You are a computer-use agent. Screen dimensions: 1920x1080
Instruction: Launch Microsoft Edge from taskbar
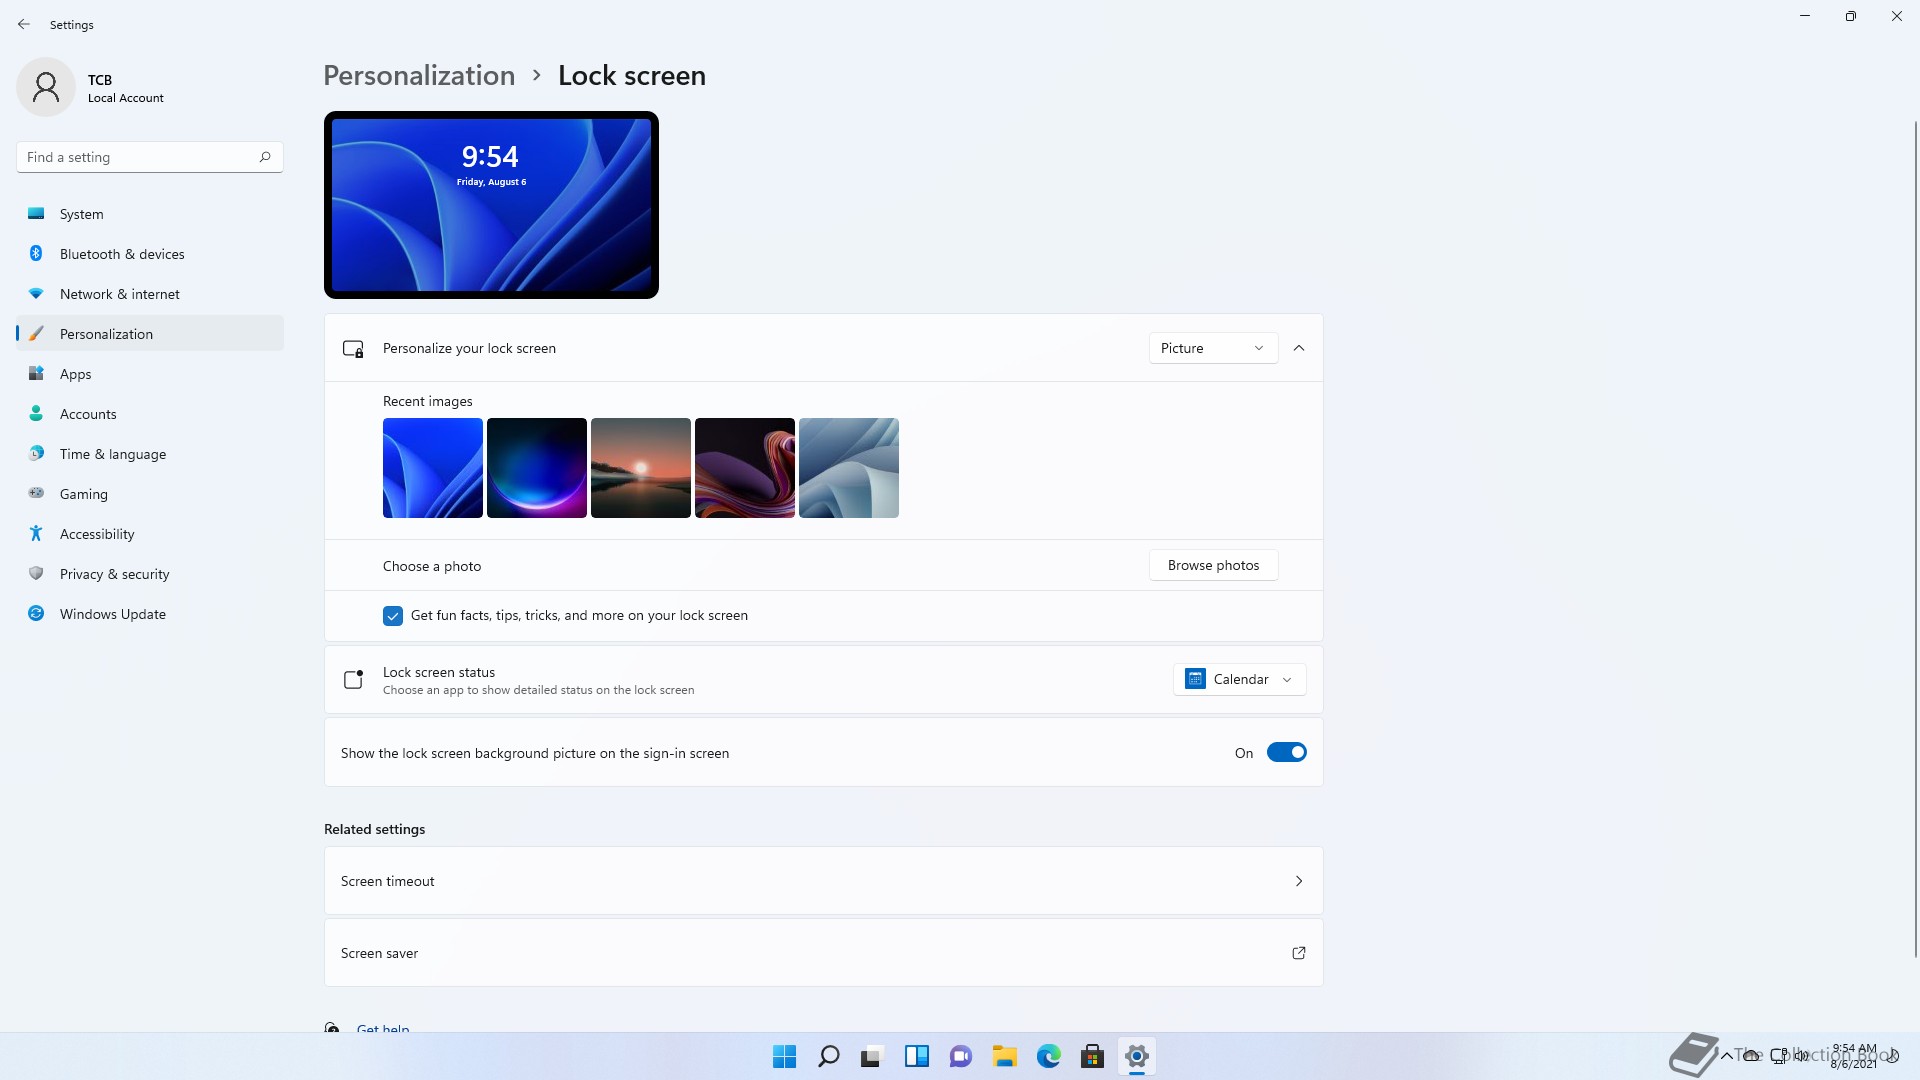[x=1048, y=1056]
